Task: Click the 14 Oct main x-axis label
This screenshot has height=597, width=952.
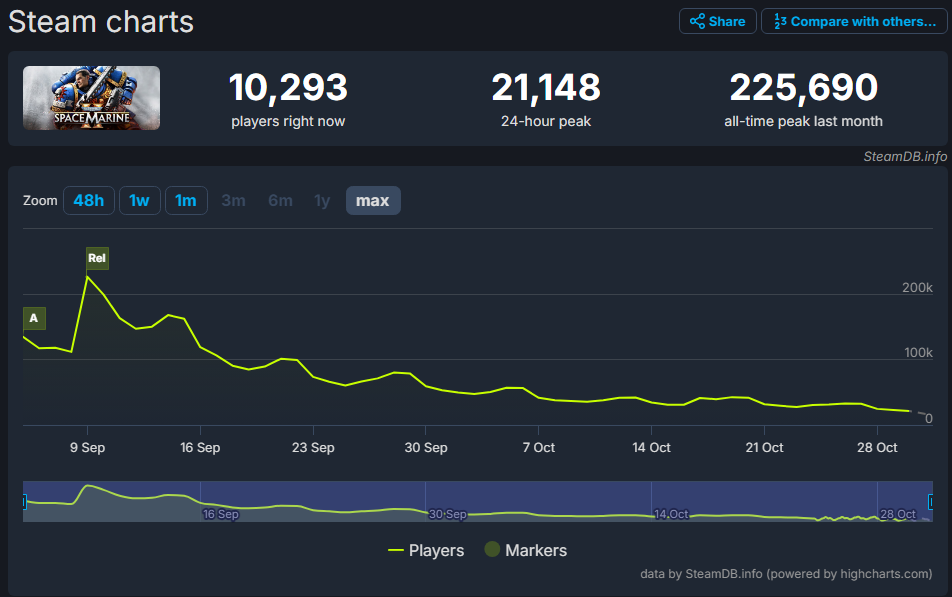Action: tap(651, 448)
